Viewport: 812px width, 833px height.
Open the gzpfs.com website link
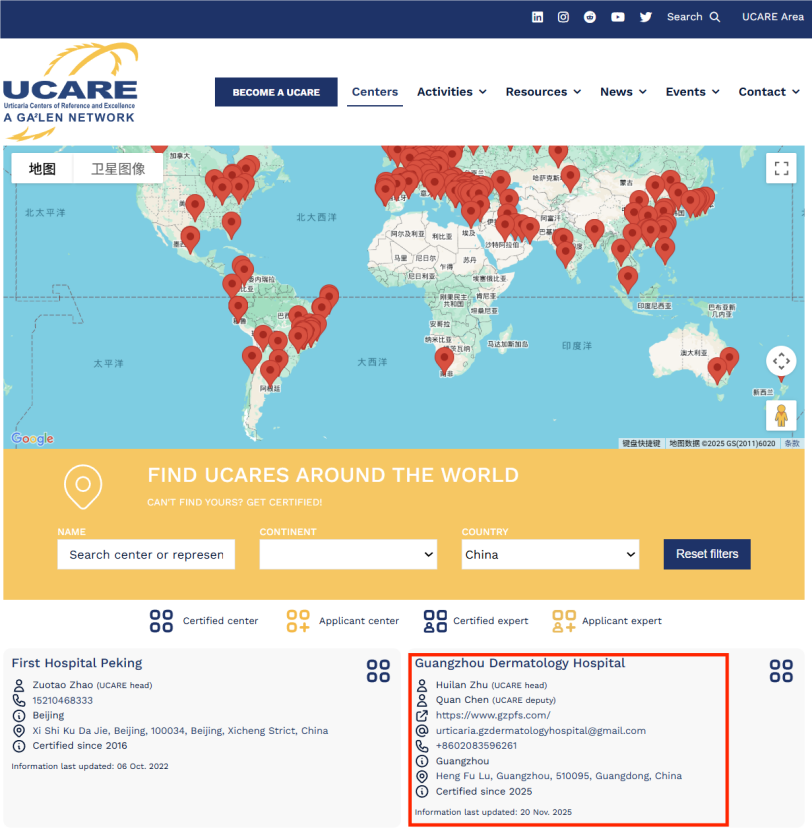click(493, 715)
